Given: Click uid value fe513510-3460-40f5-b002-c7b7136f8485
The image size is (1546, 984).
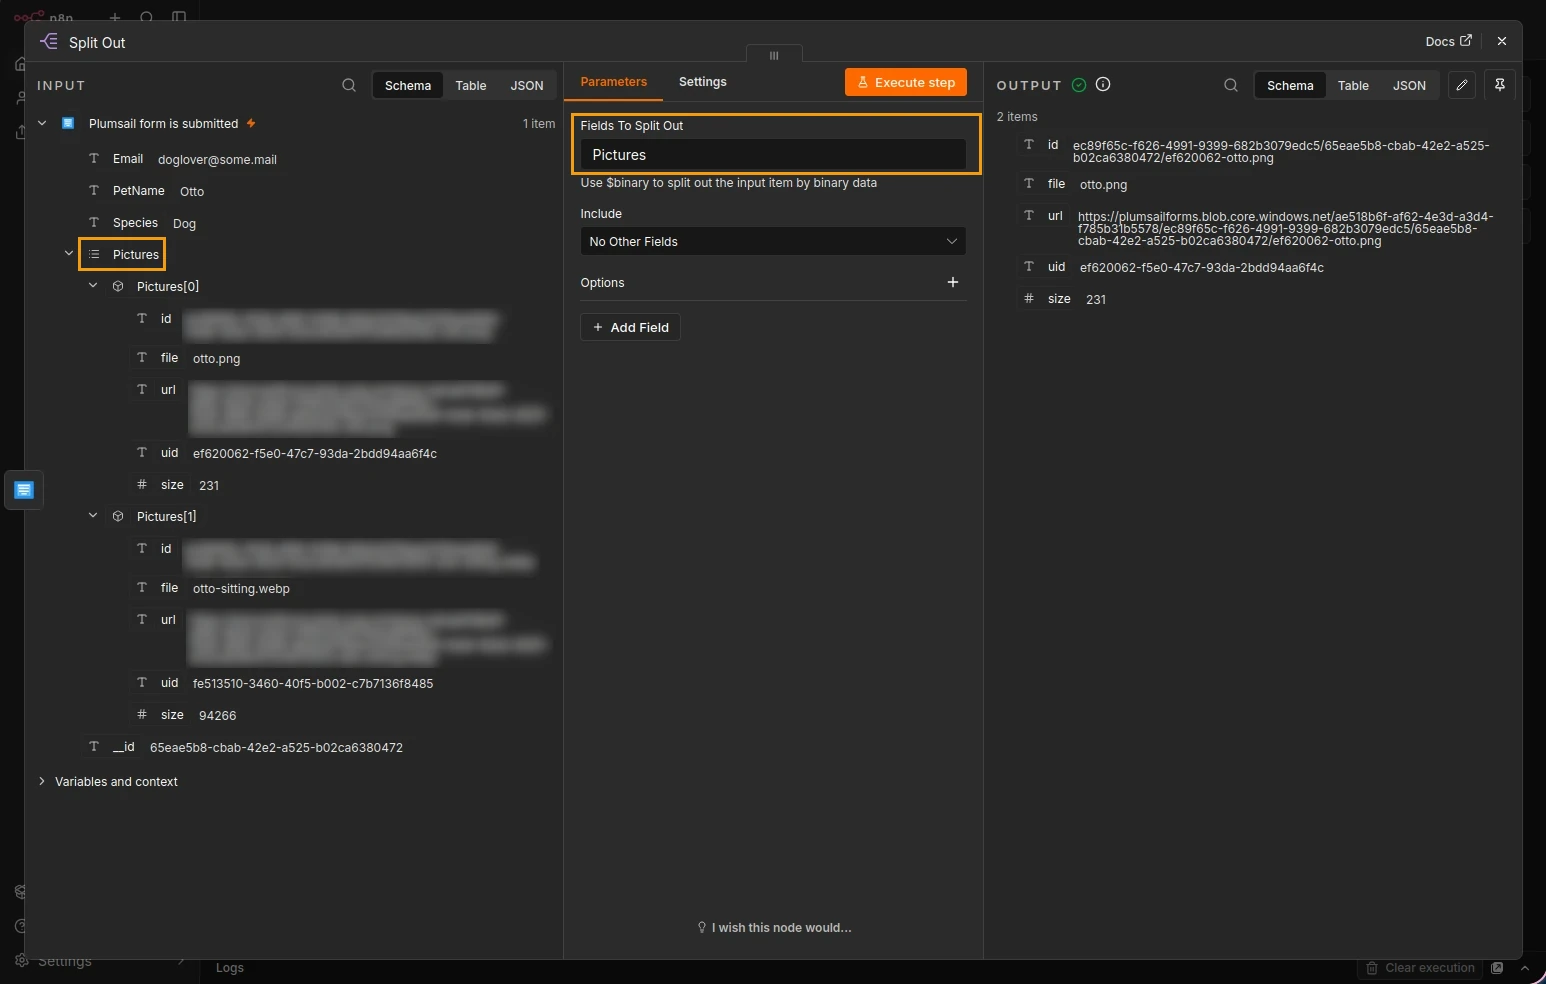Looking at the screenshot, I should [x=313, y=684].
